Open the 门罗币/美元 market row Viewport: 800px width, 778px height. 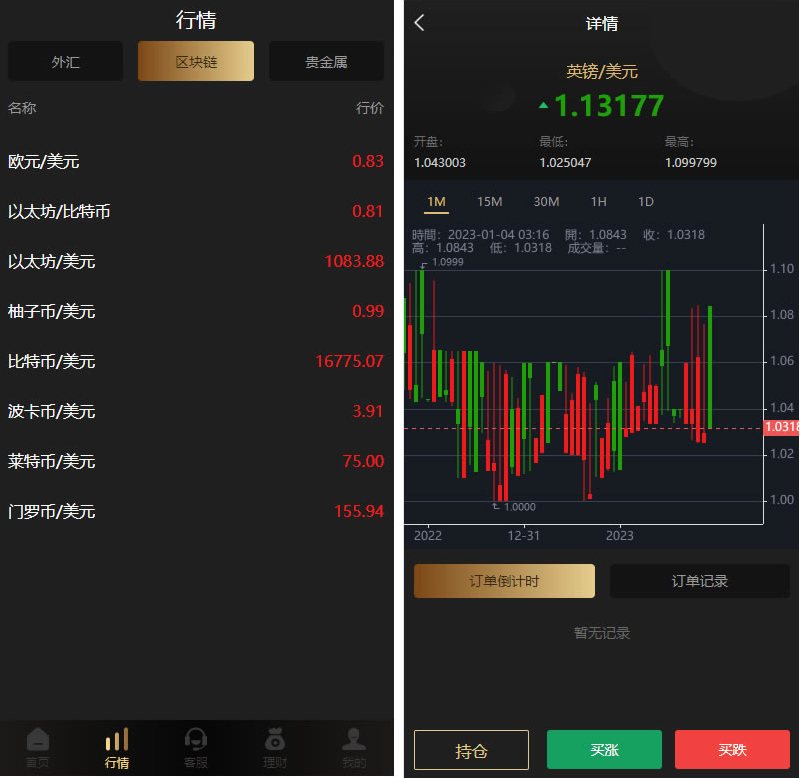tap(196, 512)
